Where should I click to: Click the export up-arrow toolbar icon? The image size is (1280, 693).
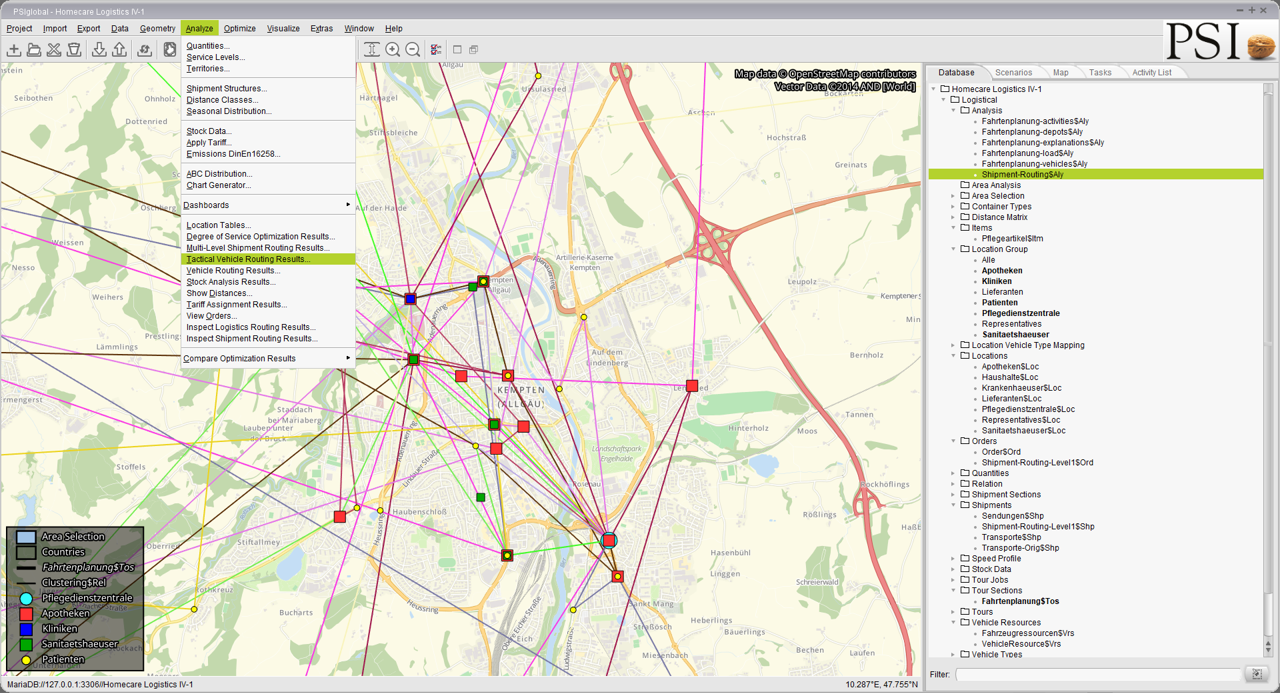(x=119, y=50)
